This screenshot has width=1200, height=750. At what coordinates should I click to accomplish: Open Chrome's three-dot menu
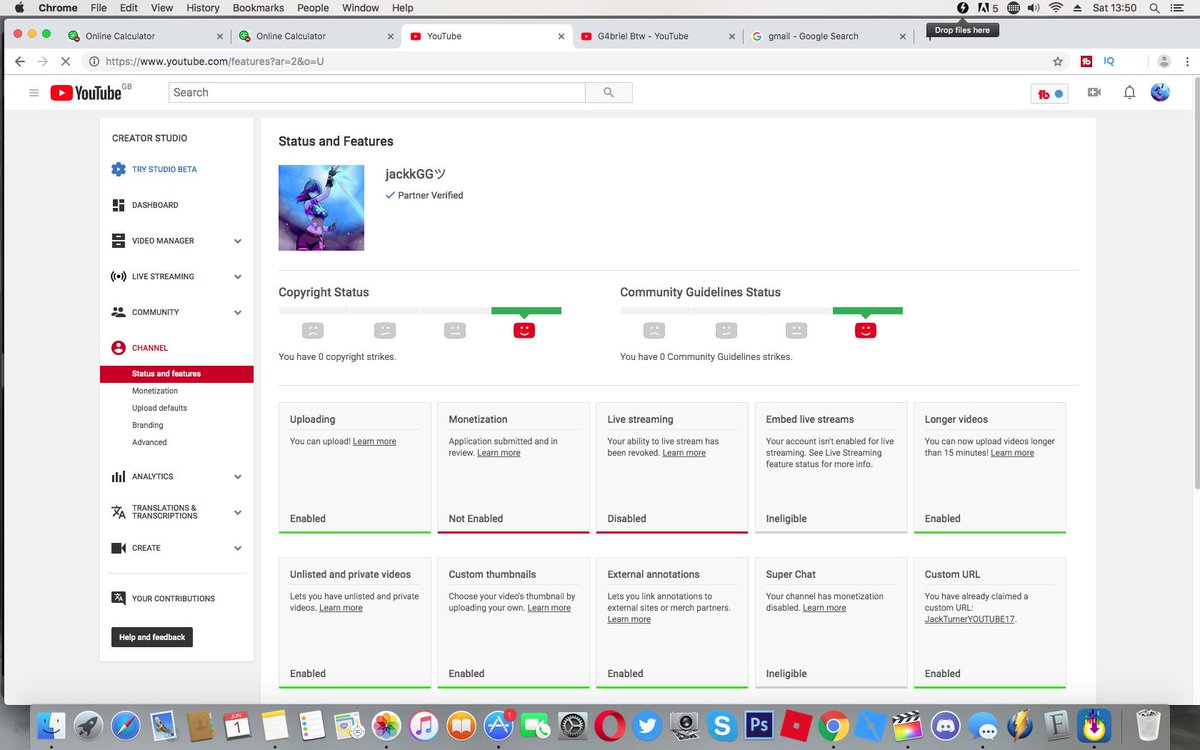point(1186,61)
